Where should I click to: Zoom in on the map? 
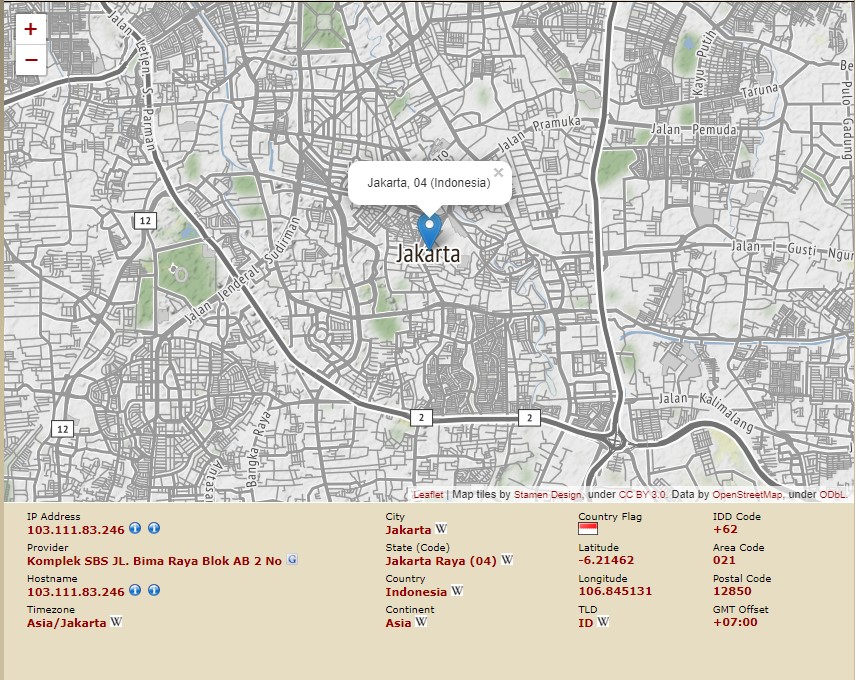coord(31,29)
